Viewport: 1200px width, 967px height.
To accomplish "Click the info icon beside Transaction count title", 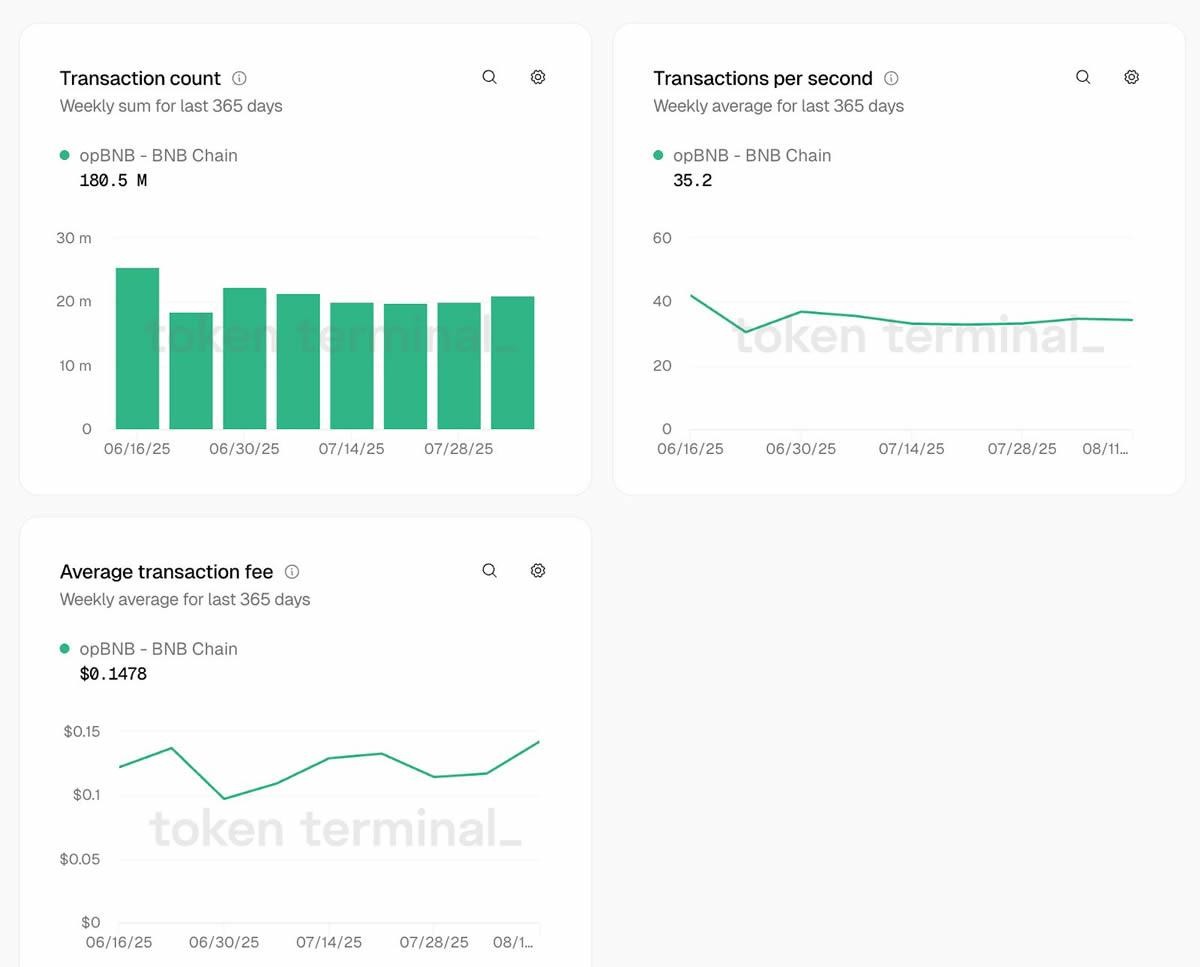I will pos(239,78).
